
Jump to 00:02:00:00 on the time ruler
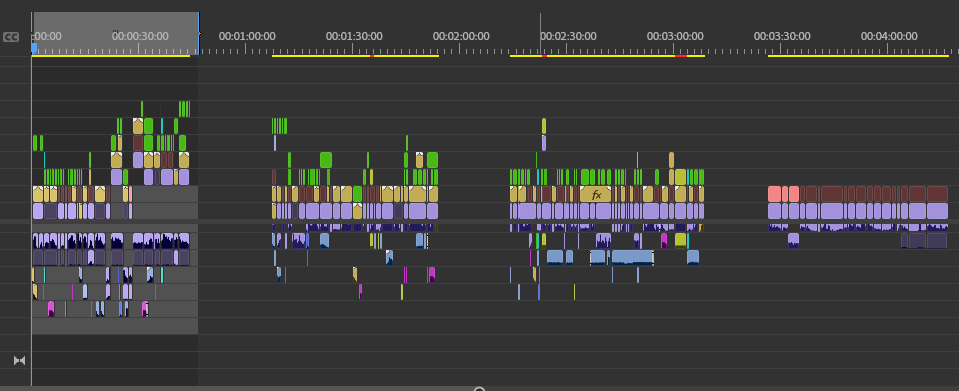point(461,36)
